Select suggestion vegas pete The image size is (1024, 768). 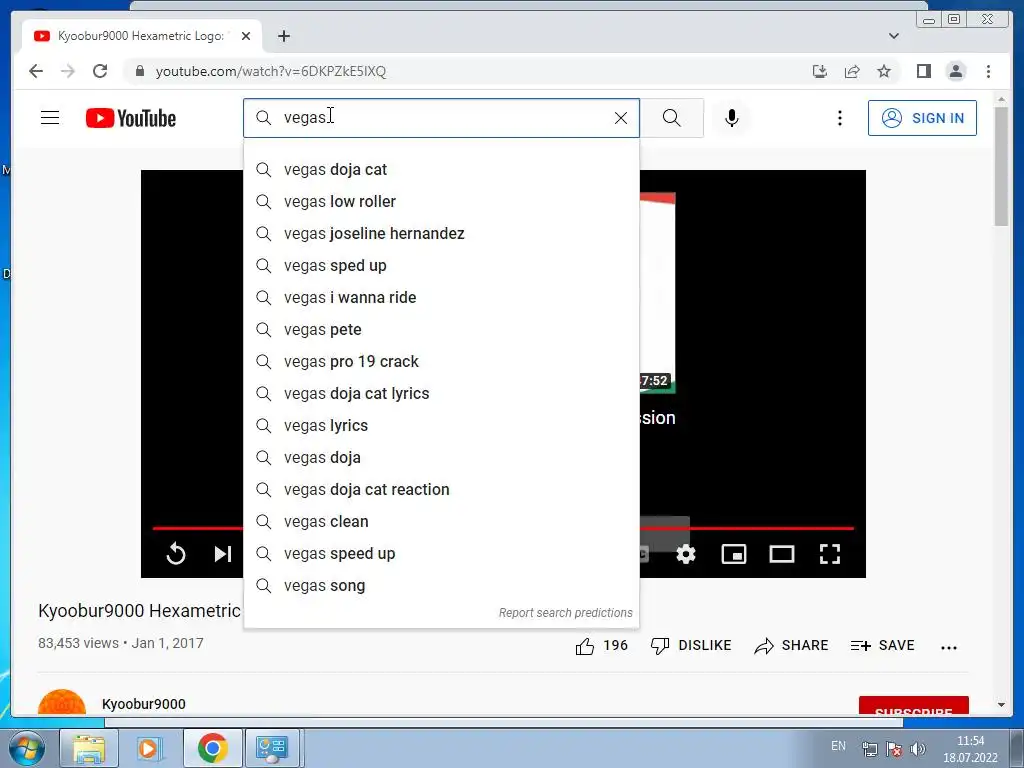pos(441,330)
